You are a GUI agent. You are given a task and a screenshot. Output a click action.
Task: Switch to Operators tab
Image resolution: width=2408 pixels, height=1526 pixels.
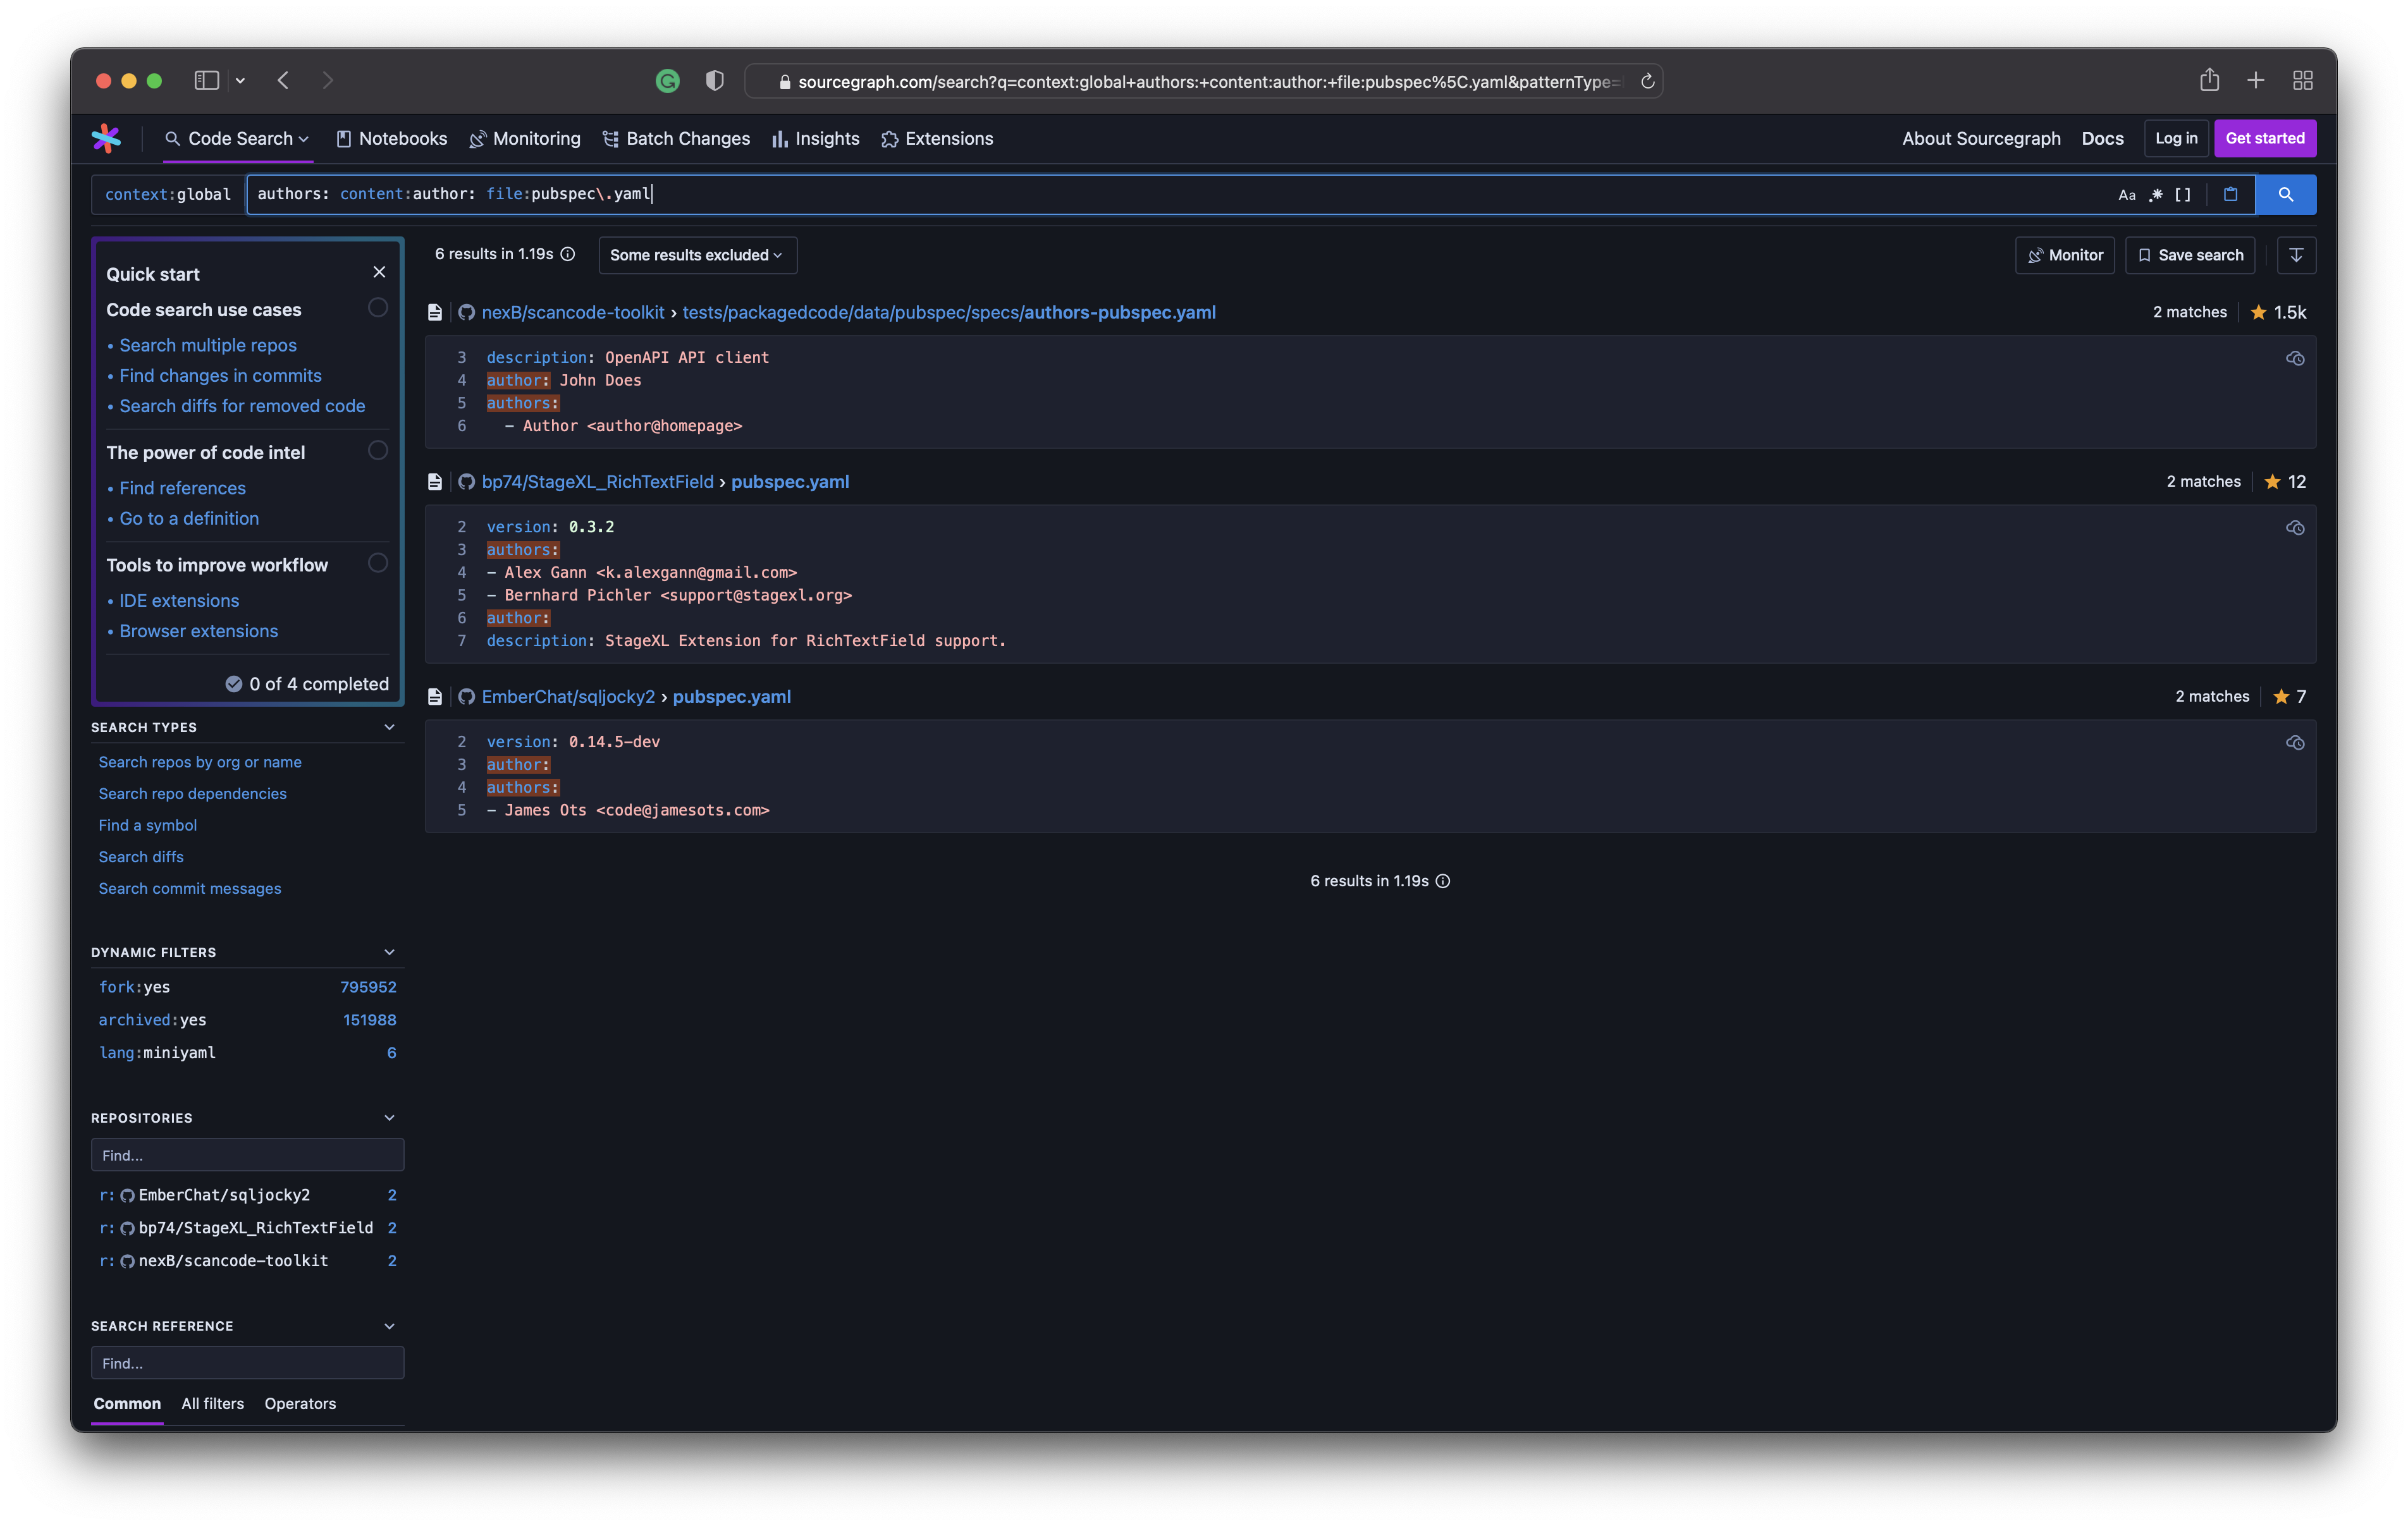click(300, 1404)
